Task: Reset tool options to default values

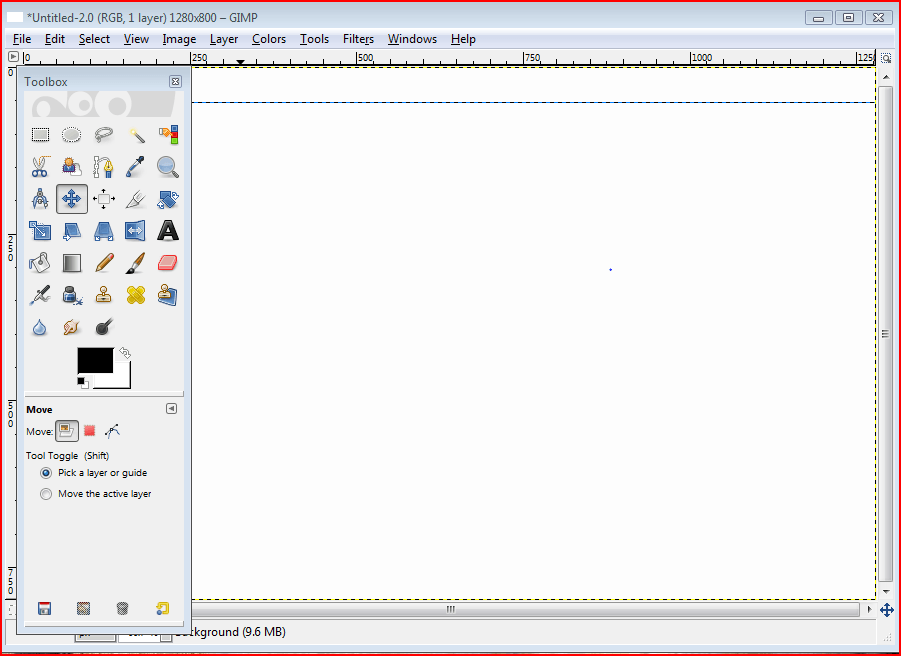Action: [x=160, y=608]
